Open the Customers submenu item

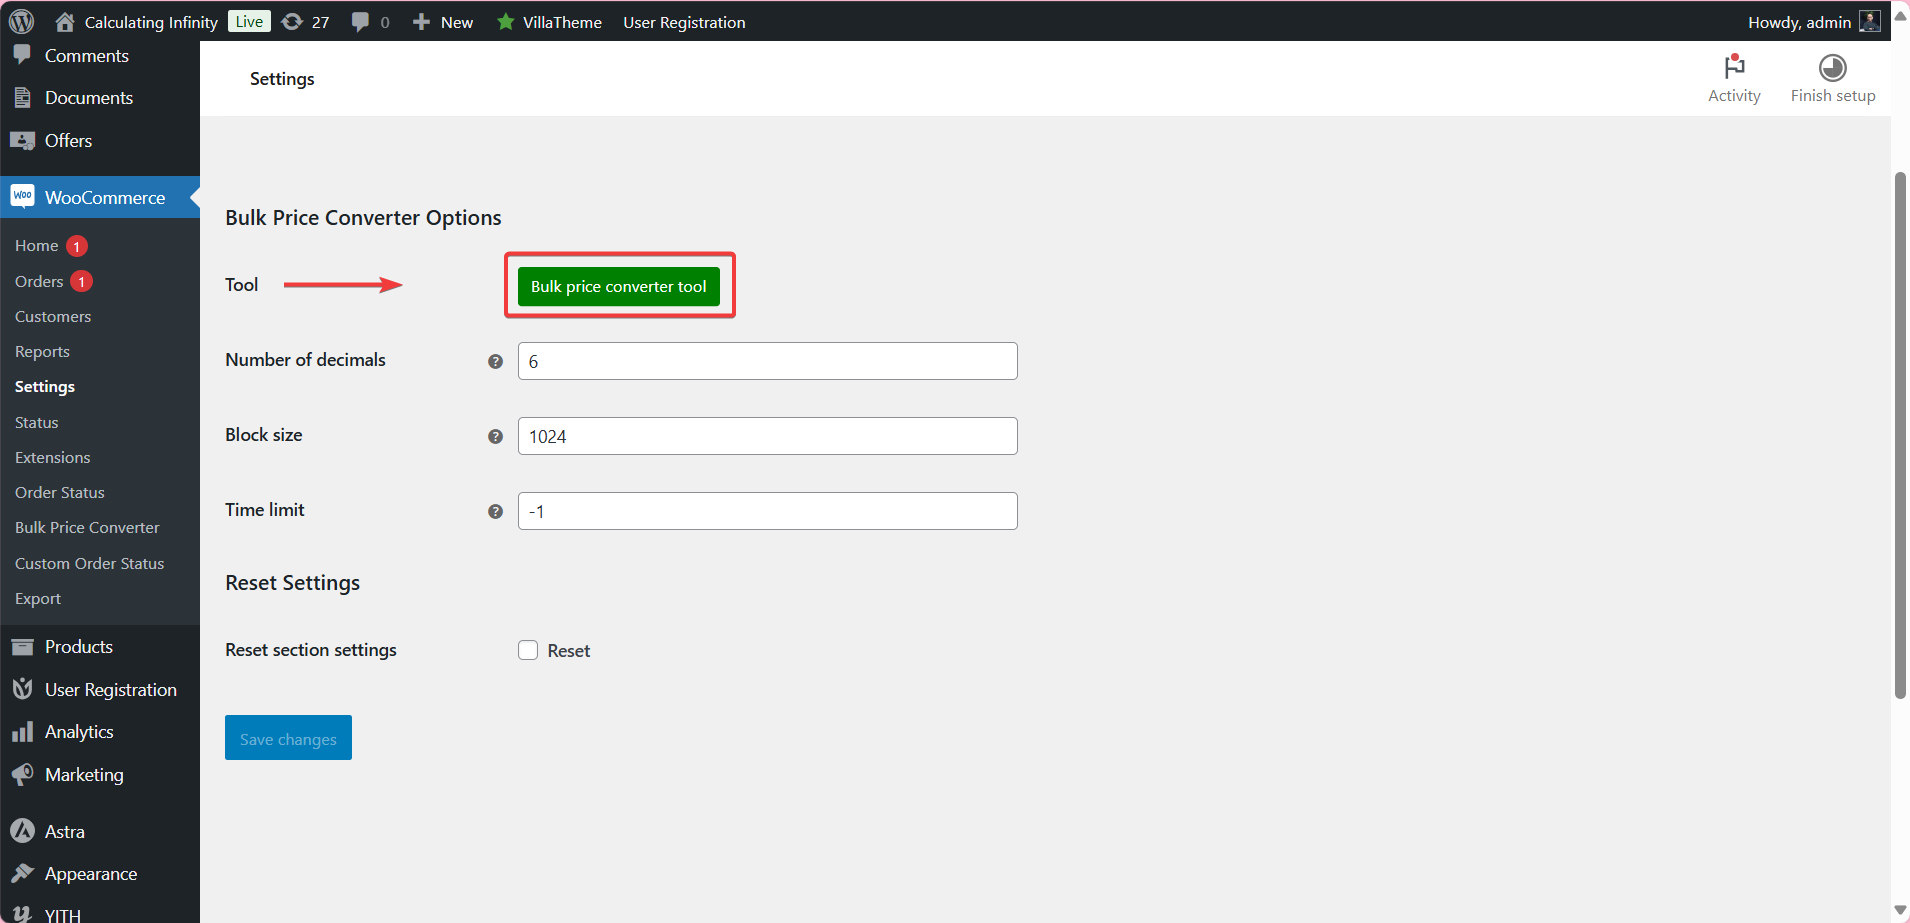pos(53,317)
